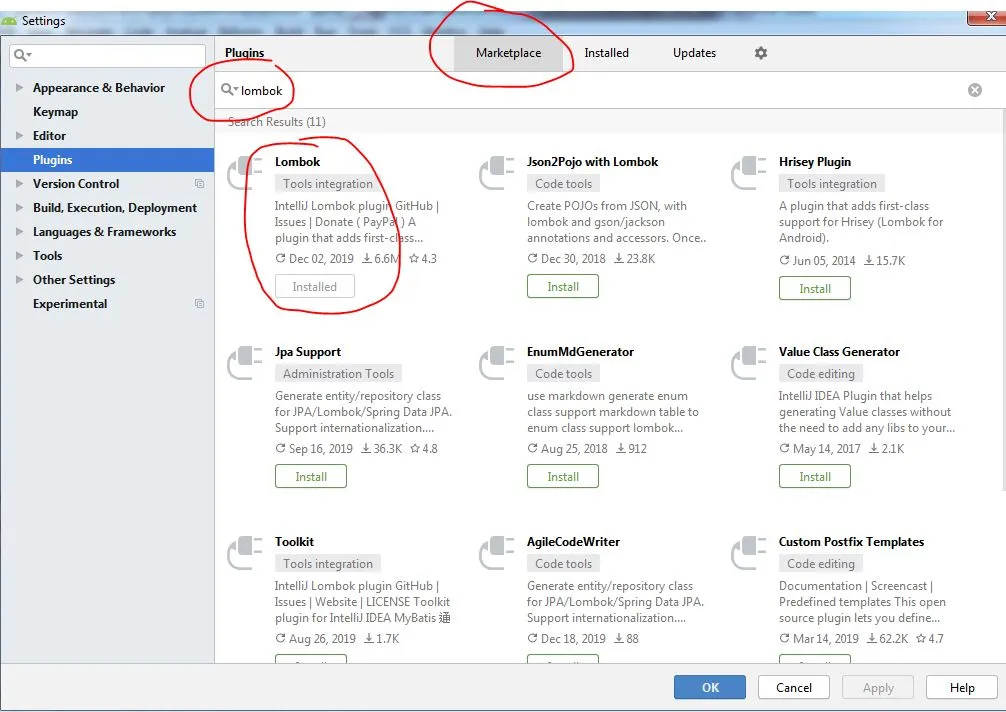Expand the Editor settings section

(x=19, y=135)
